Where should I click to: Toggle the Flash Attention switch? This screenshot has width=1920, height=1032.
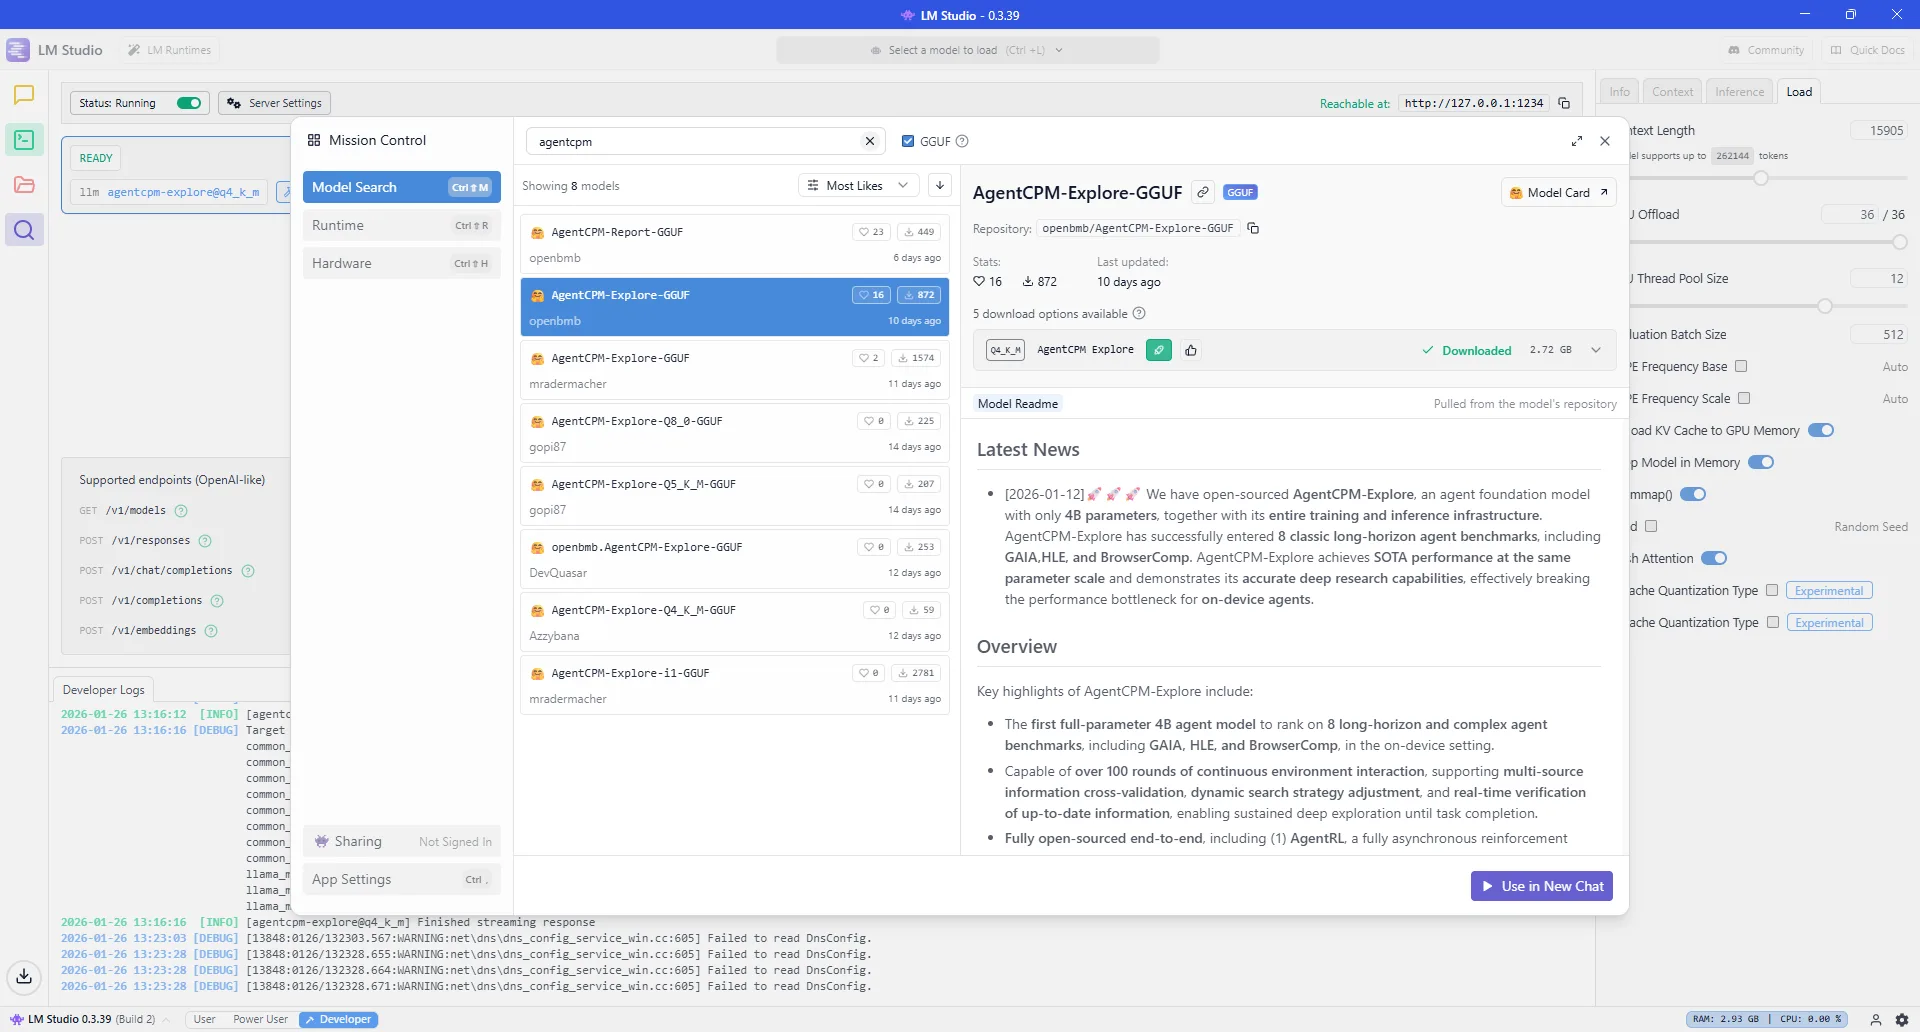point(1714,558)
